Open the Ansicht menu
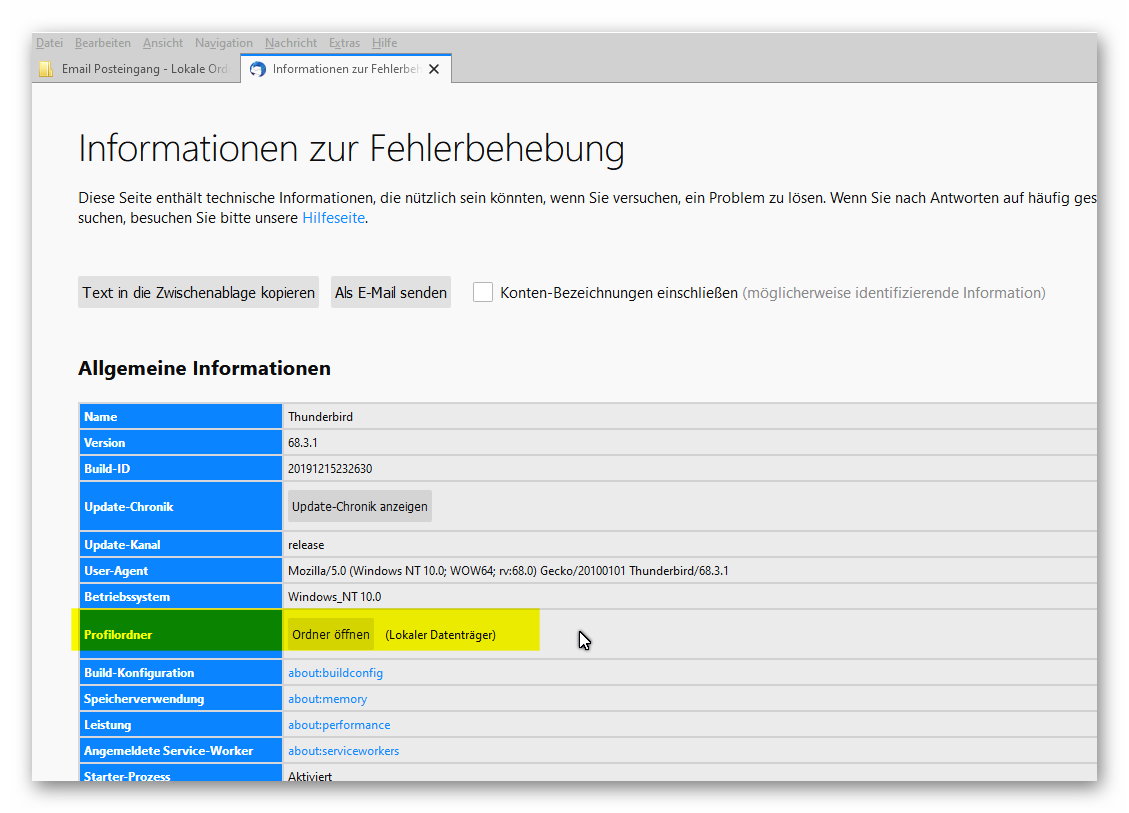Viewport: 1129px width, 813px height. point(163,43)
